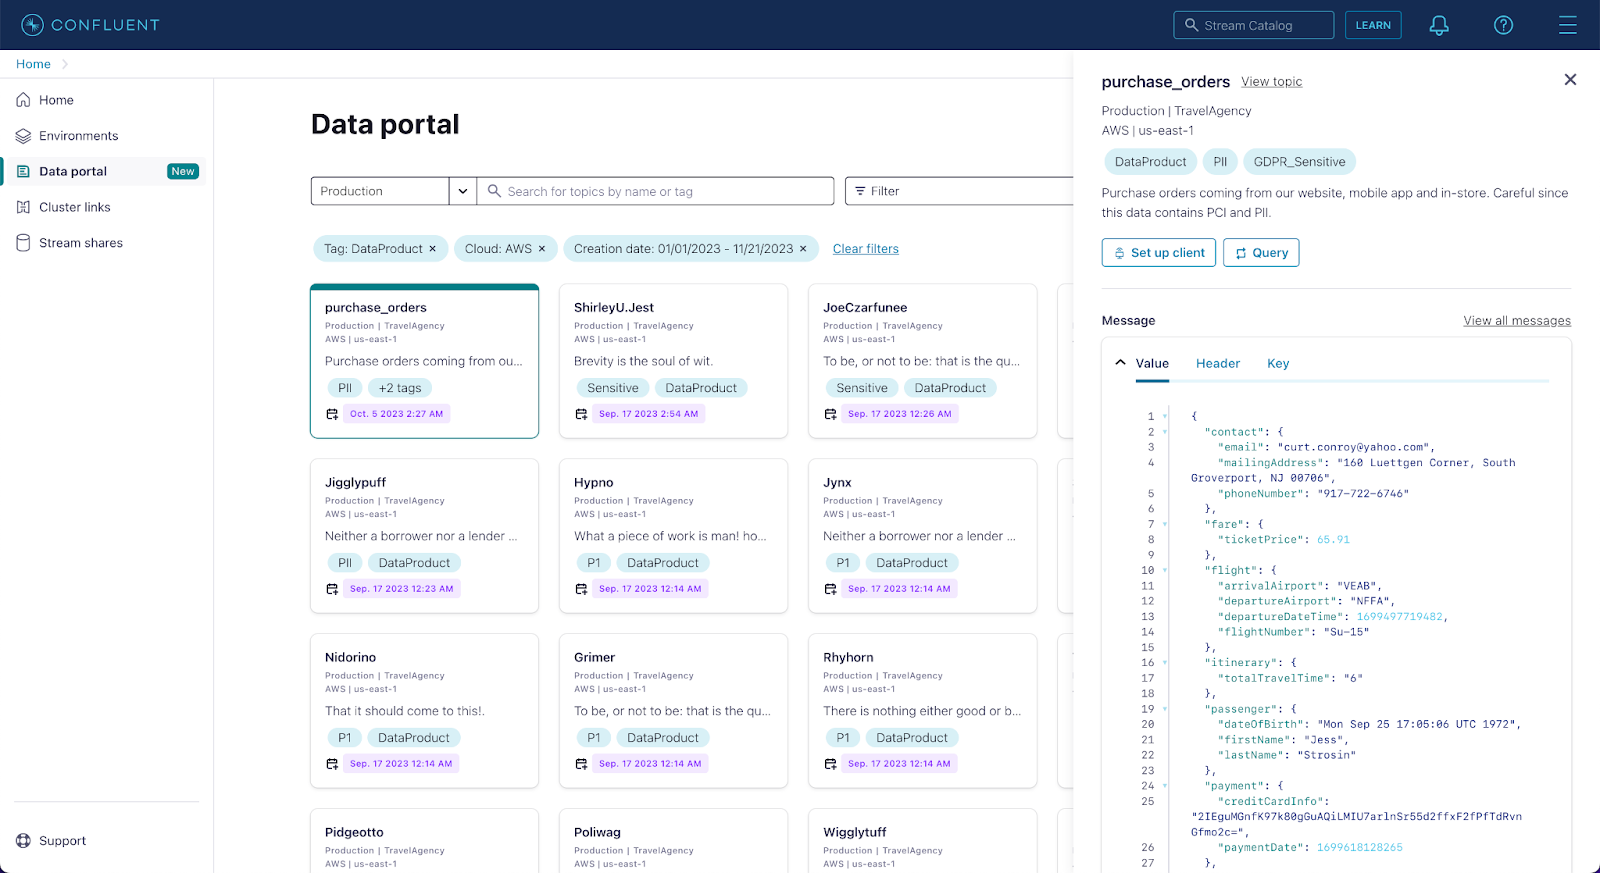Switch to the Key tab

tap(1278, 364)
